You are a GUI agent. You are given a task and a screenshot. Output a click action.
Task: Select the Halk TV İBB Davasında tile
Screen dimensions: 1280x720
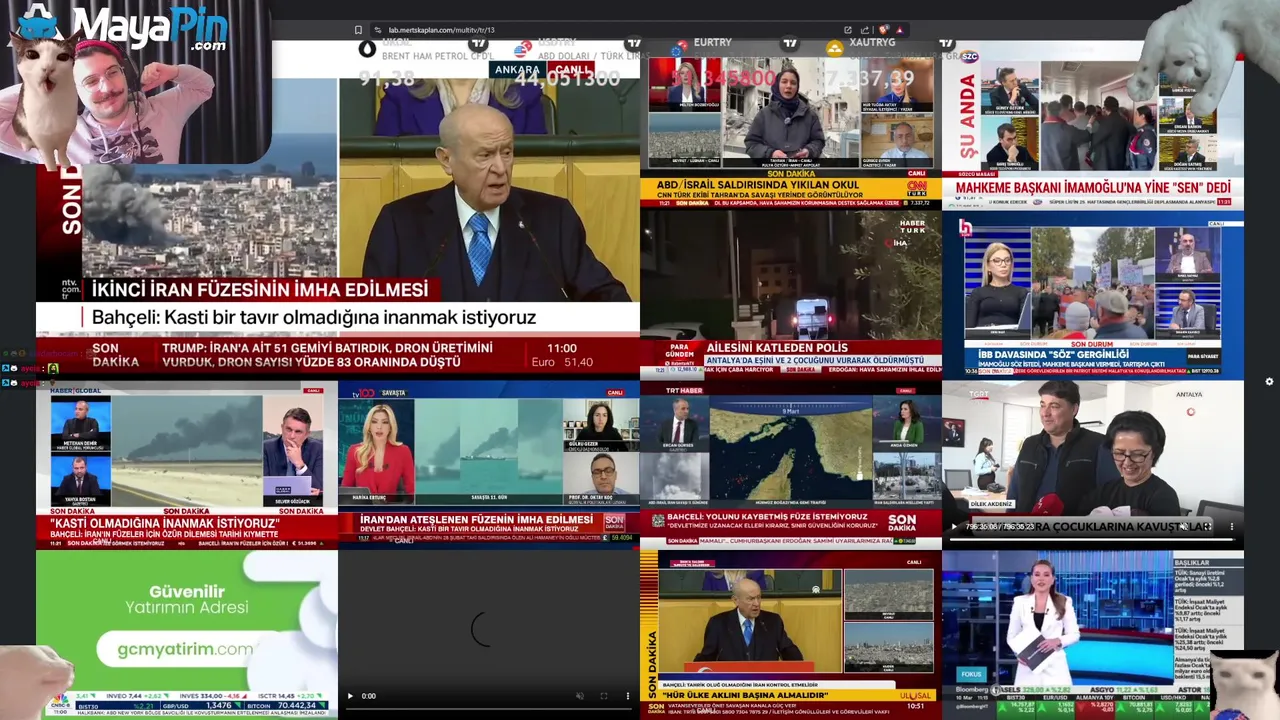1093,296
